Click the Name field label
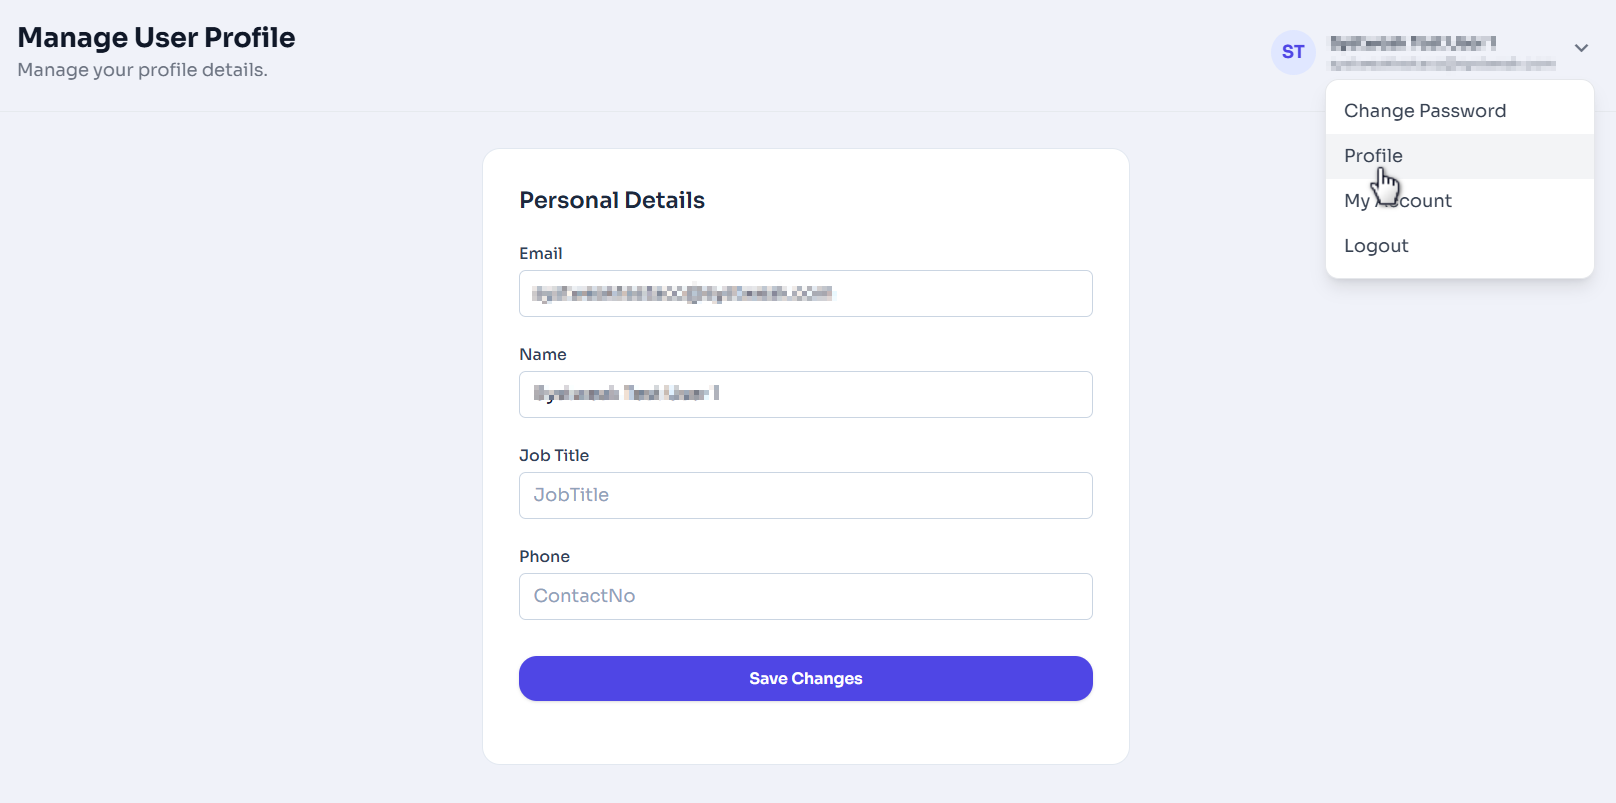1616x803 pixels. [542, 354]
